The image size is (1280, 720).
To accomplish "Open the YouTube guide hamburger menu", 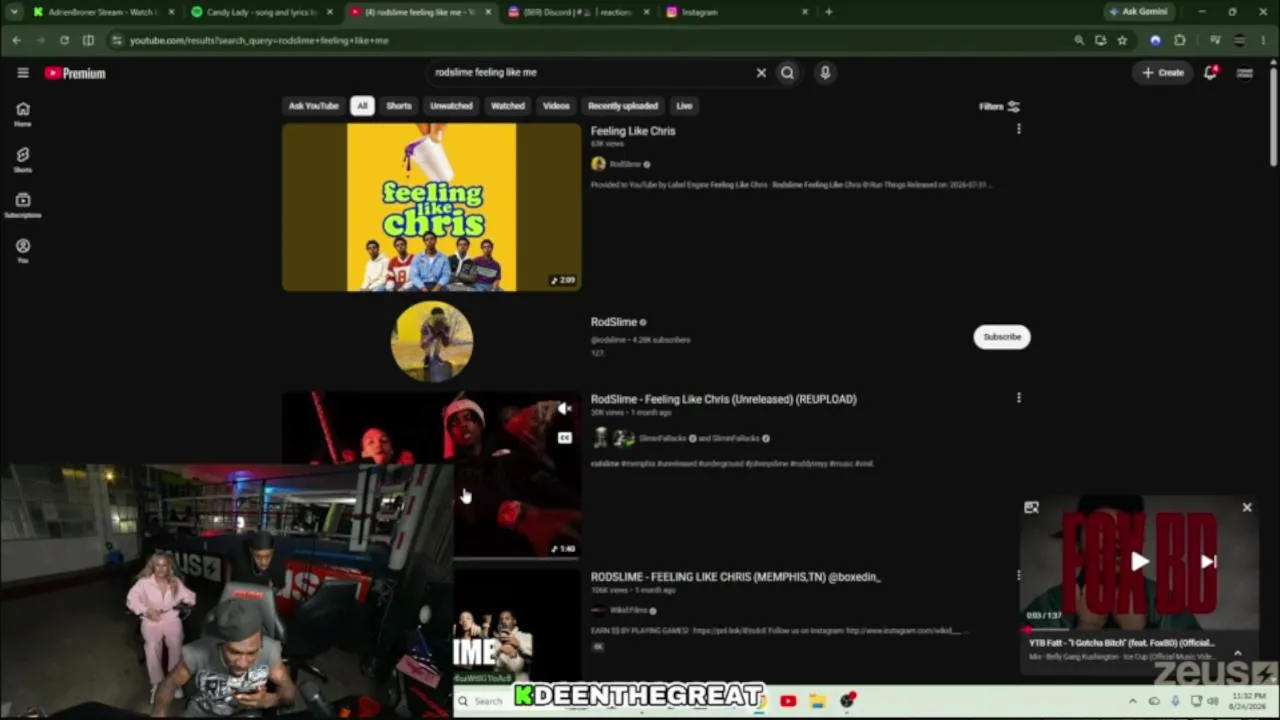I will pos(23,73).
